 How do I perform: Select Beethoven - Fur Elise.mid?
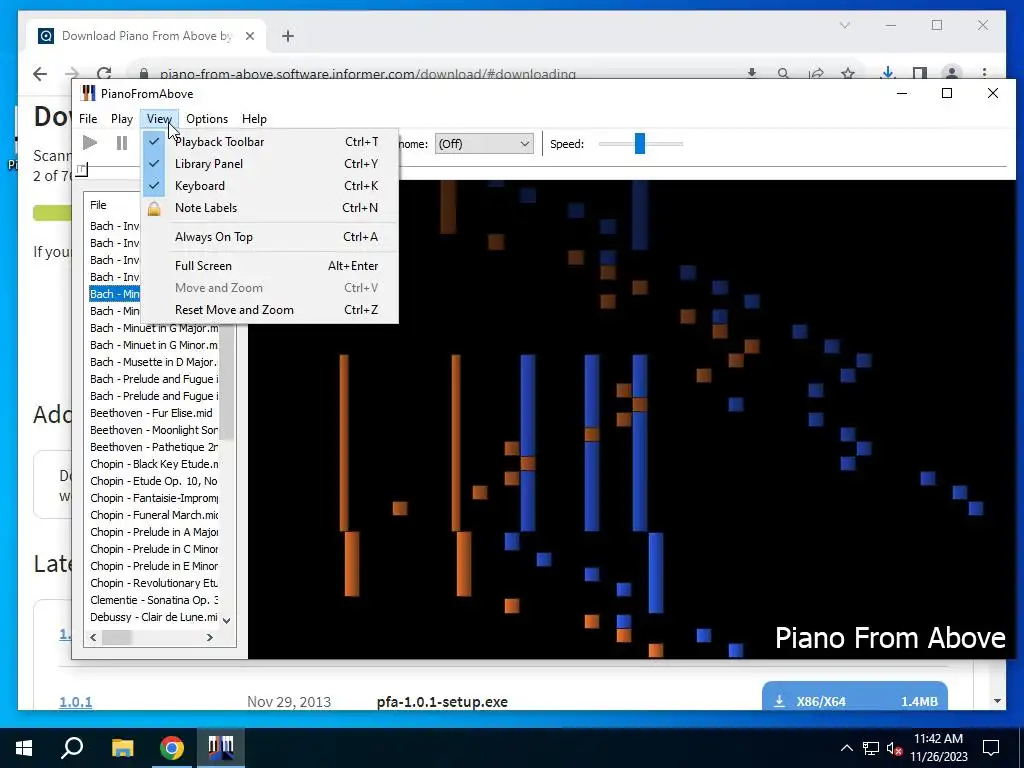[152, 413]
